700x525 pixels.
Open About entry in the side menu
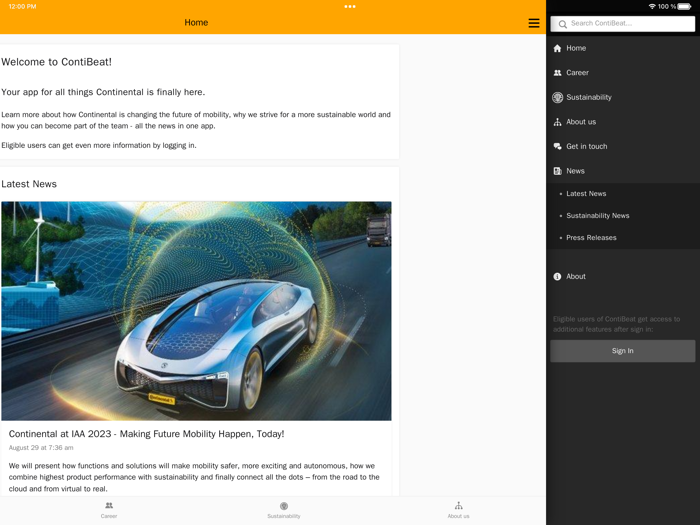click(x=623, y=276)
